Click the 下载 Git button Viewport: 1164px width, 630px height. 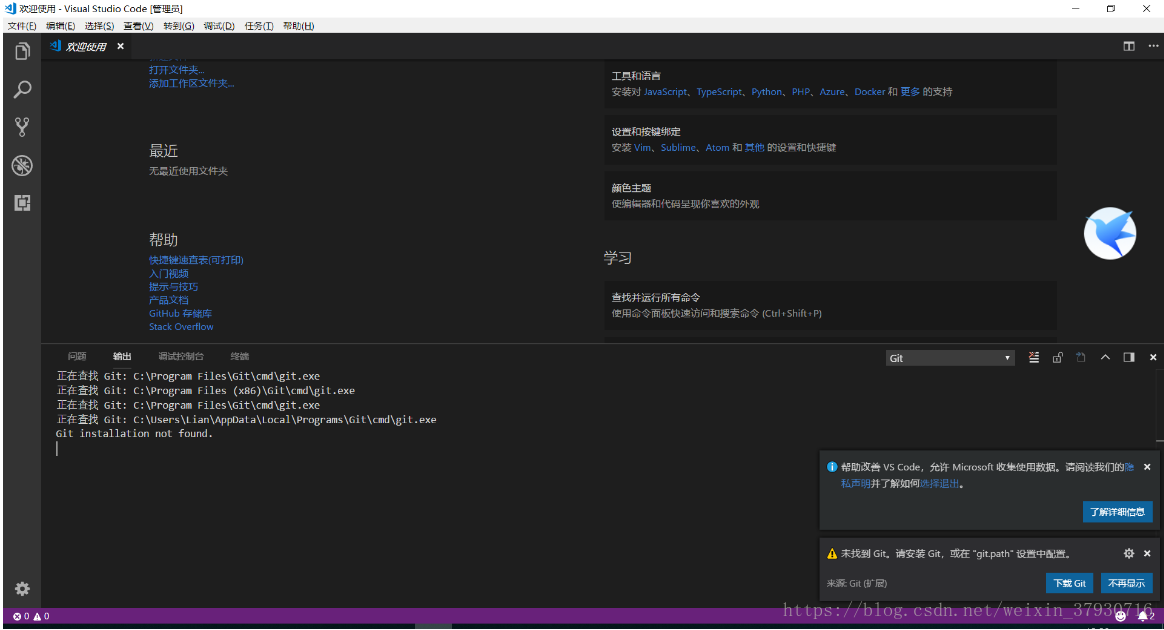tap(1069, 583)
